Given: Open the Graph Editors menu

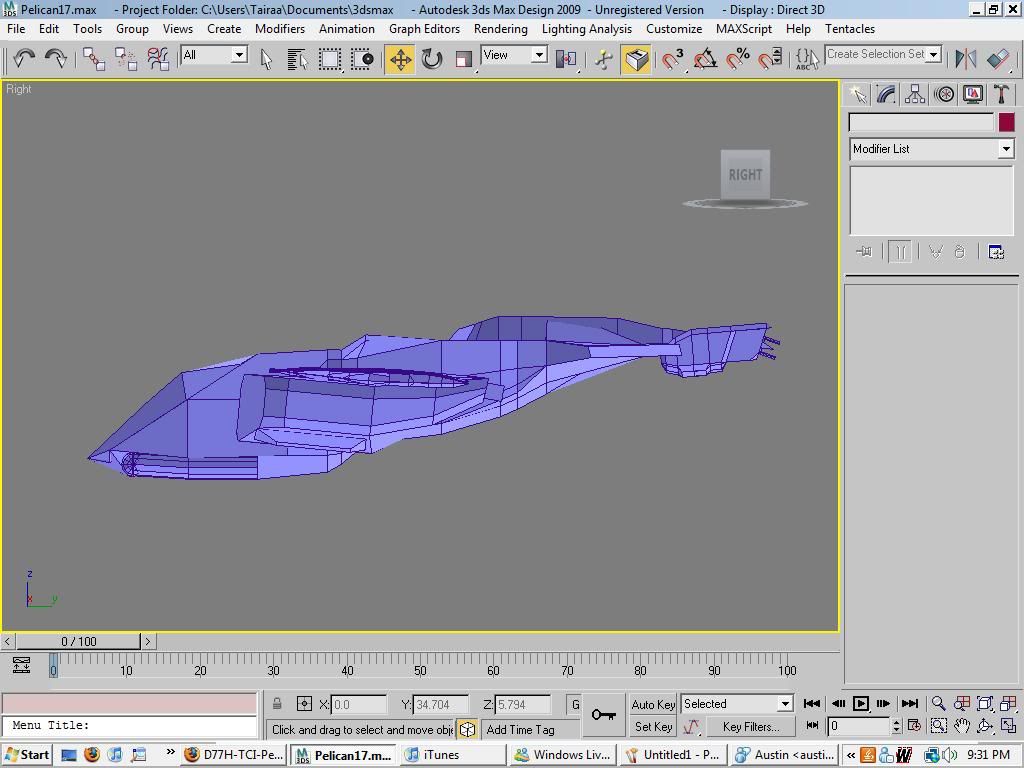Looking at the screenshot, I should click(424, 29).
